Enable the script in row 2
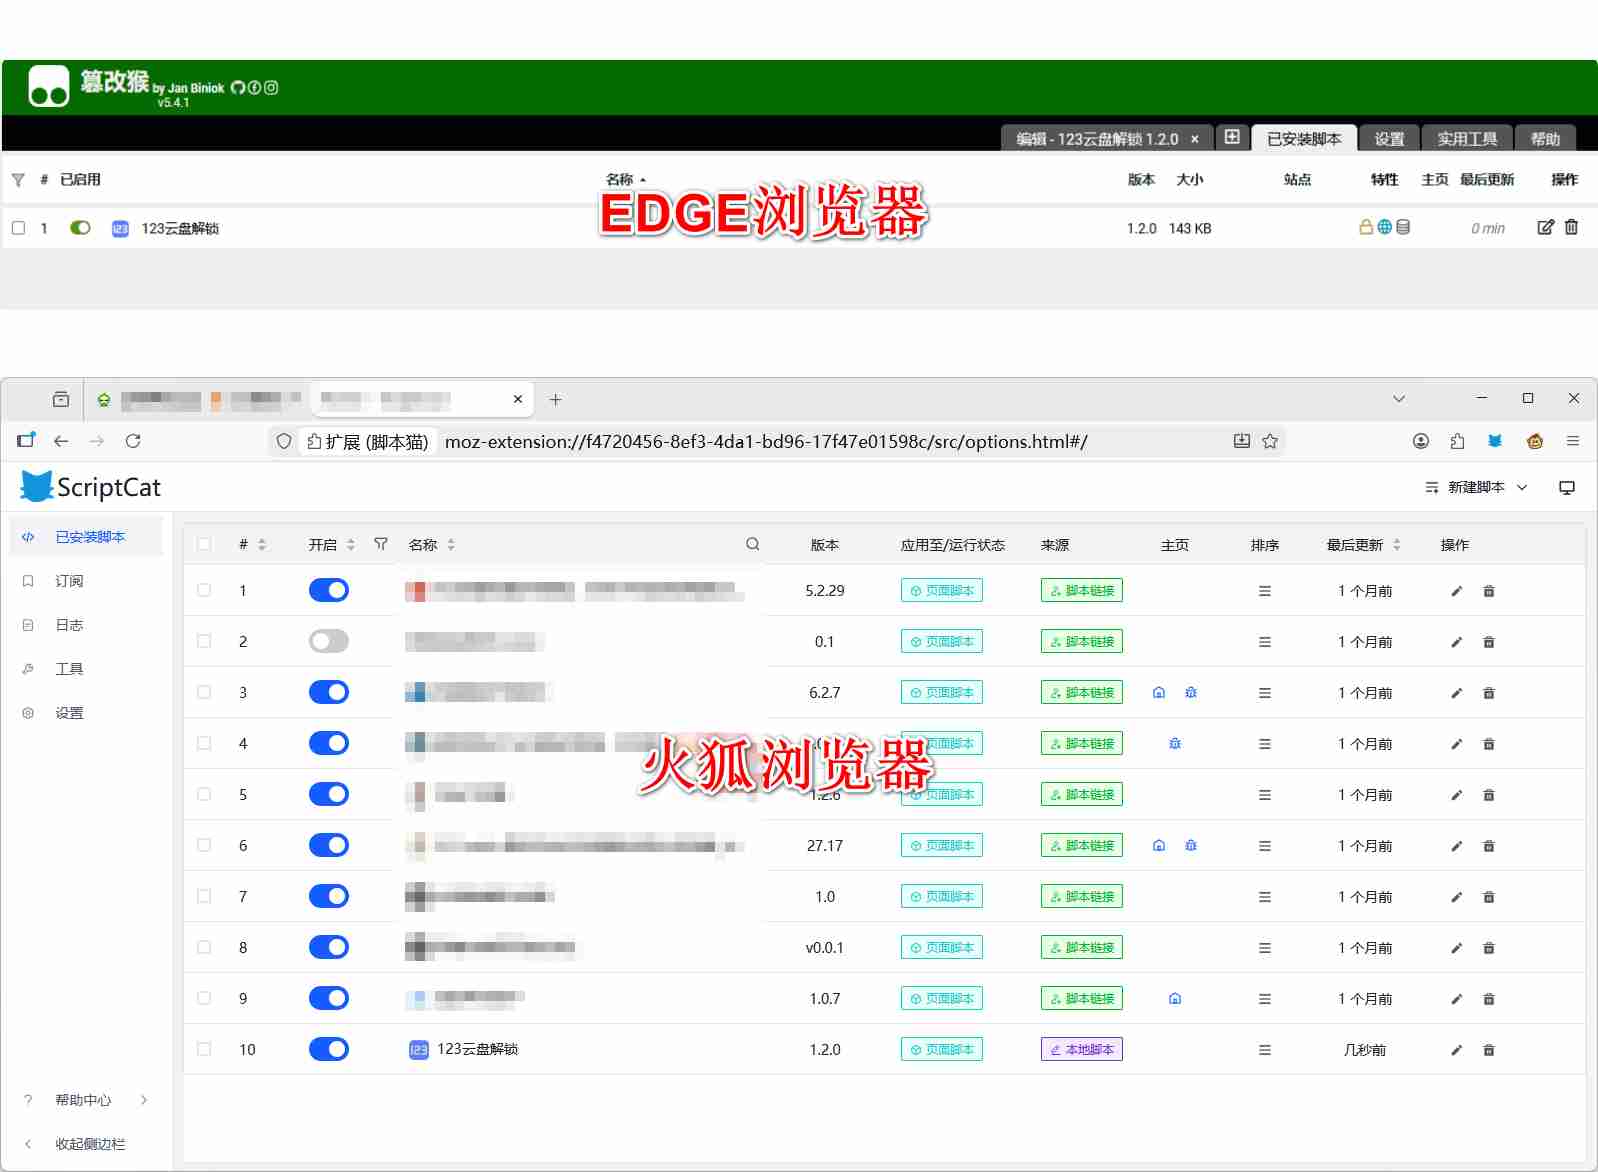The image size is (1598, 1172). pos(329,641)
